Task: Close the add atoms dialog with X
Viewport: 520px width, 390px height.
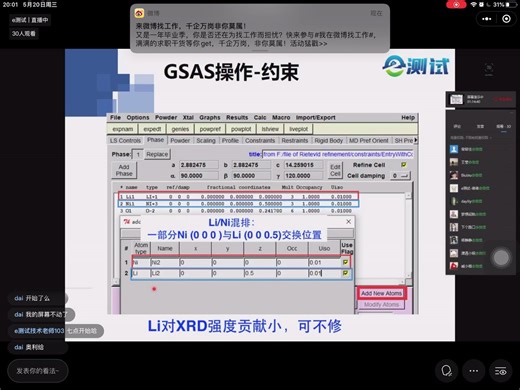Action: (348, 222)
